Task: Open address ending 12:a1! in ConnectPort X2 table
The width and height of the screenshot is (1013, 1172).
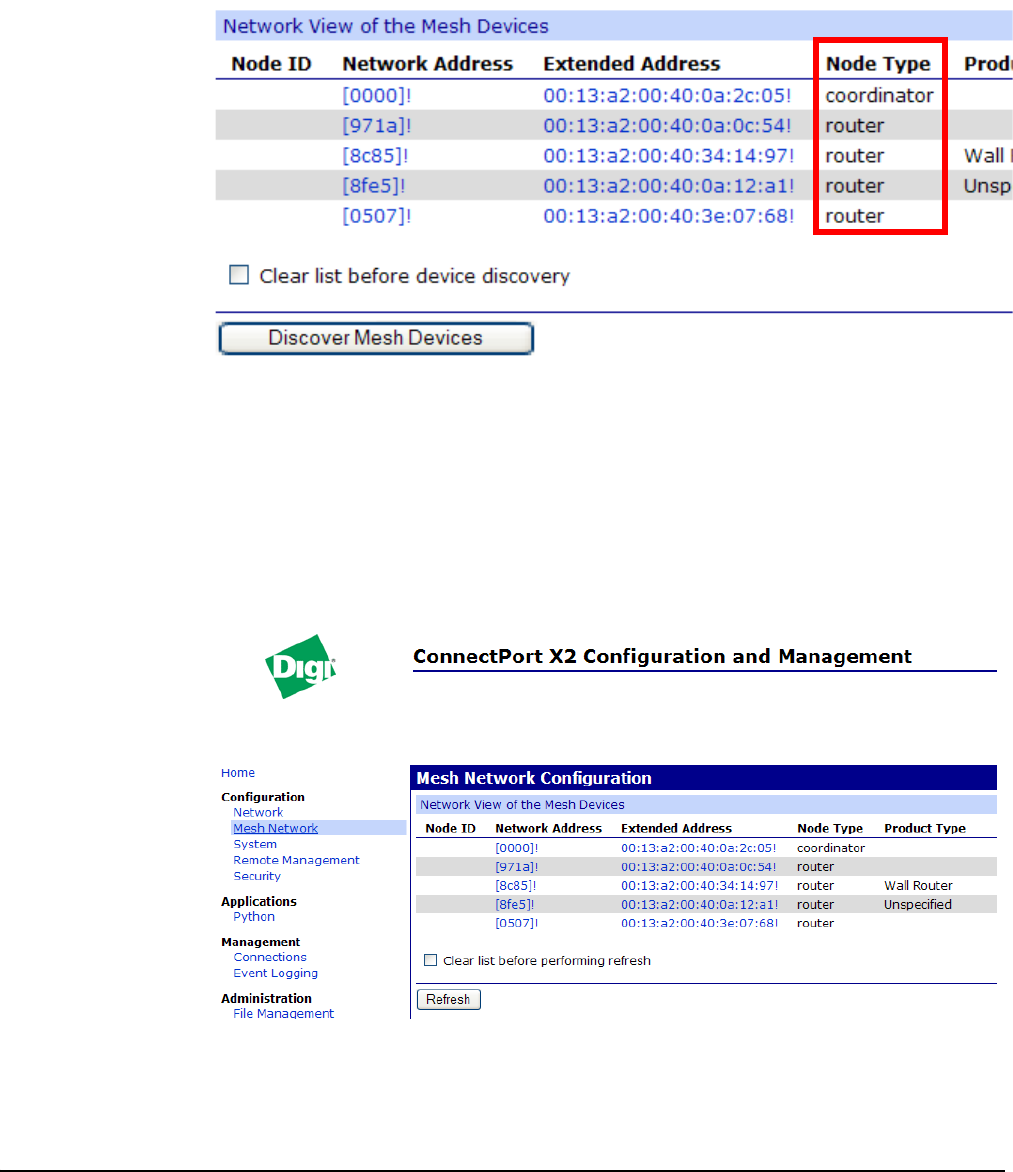Action: pos(699,904)
